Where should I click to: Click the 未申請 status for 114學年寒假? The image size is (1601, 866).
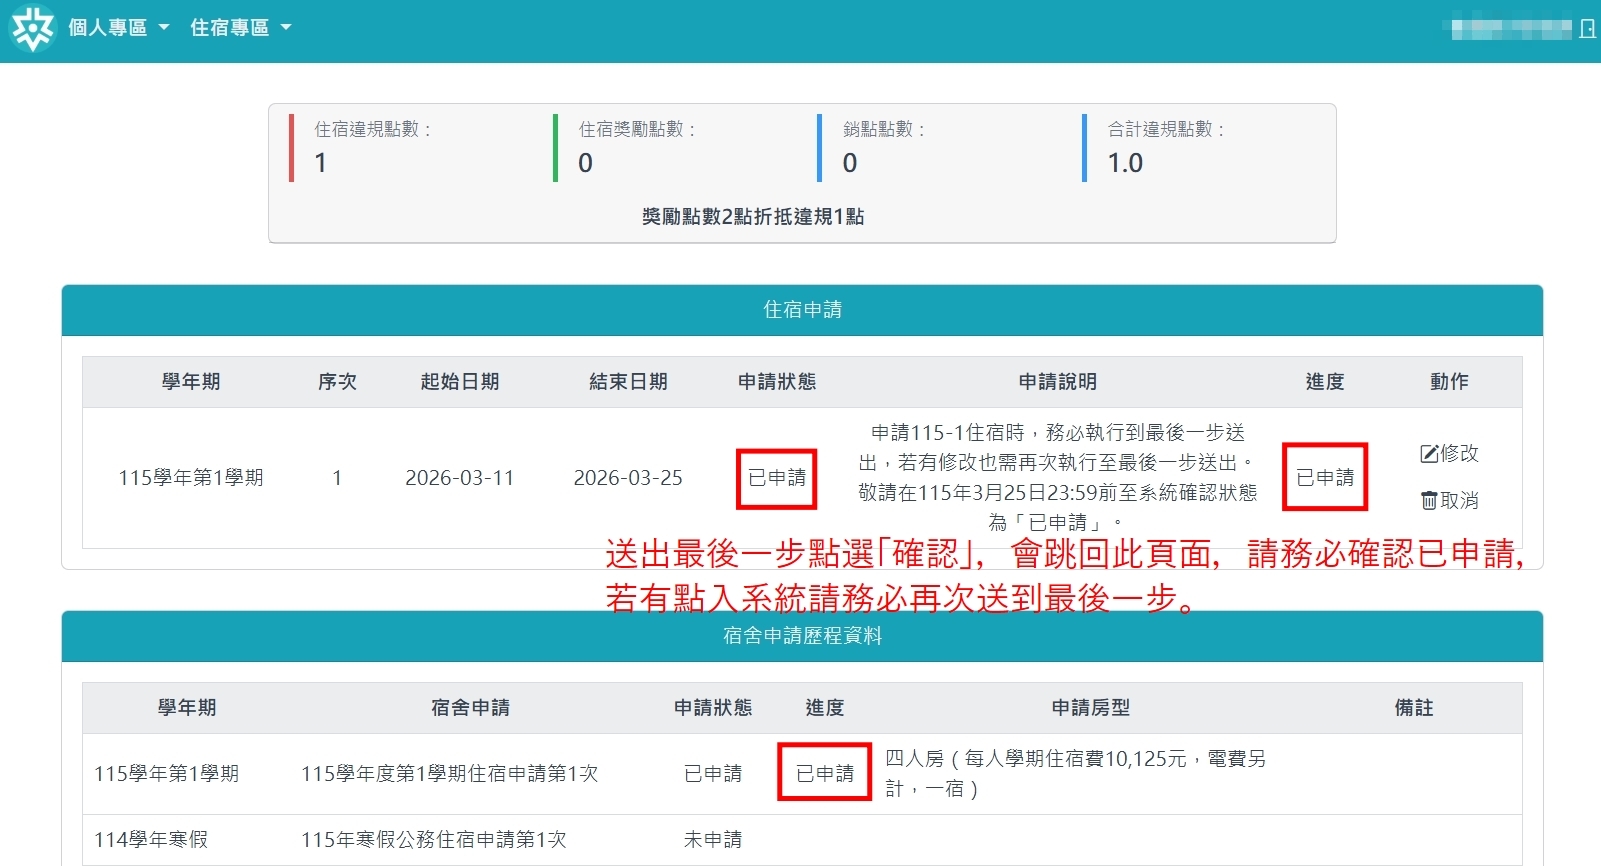[x=713, y=840]
